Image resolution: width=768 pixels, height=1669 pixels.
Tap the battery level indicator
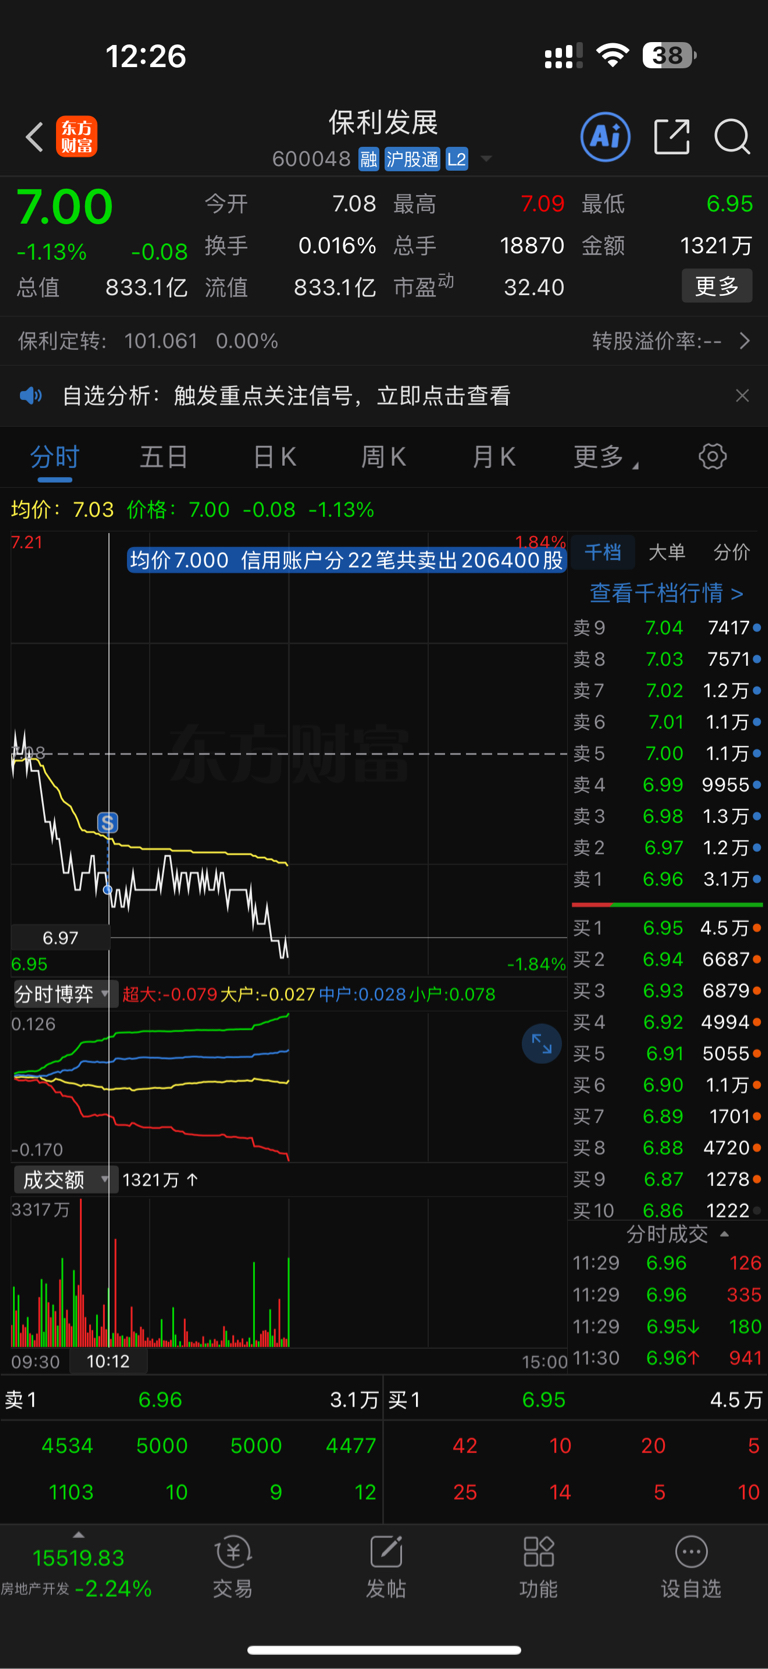[669, 55]
